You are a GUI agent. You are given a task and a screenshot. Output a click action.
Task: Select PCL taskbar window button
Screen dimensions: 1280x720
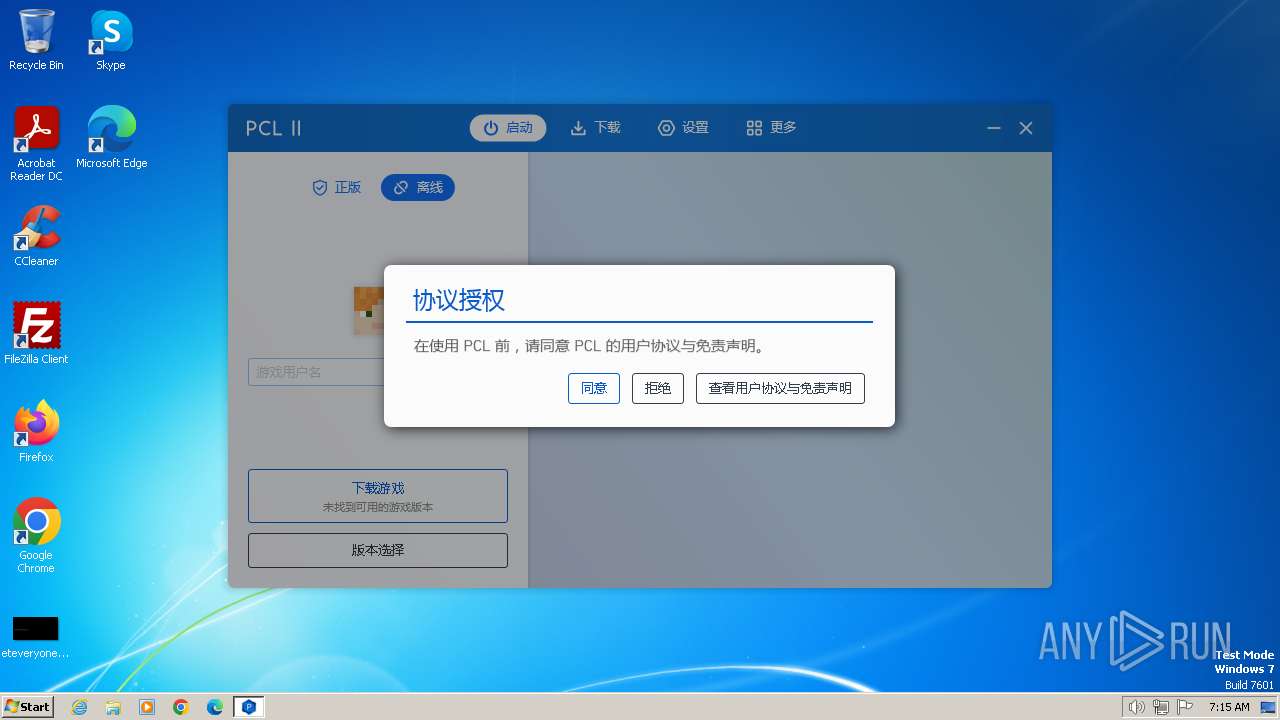(249, 707)
